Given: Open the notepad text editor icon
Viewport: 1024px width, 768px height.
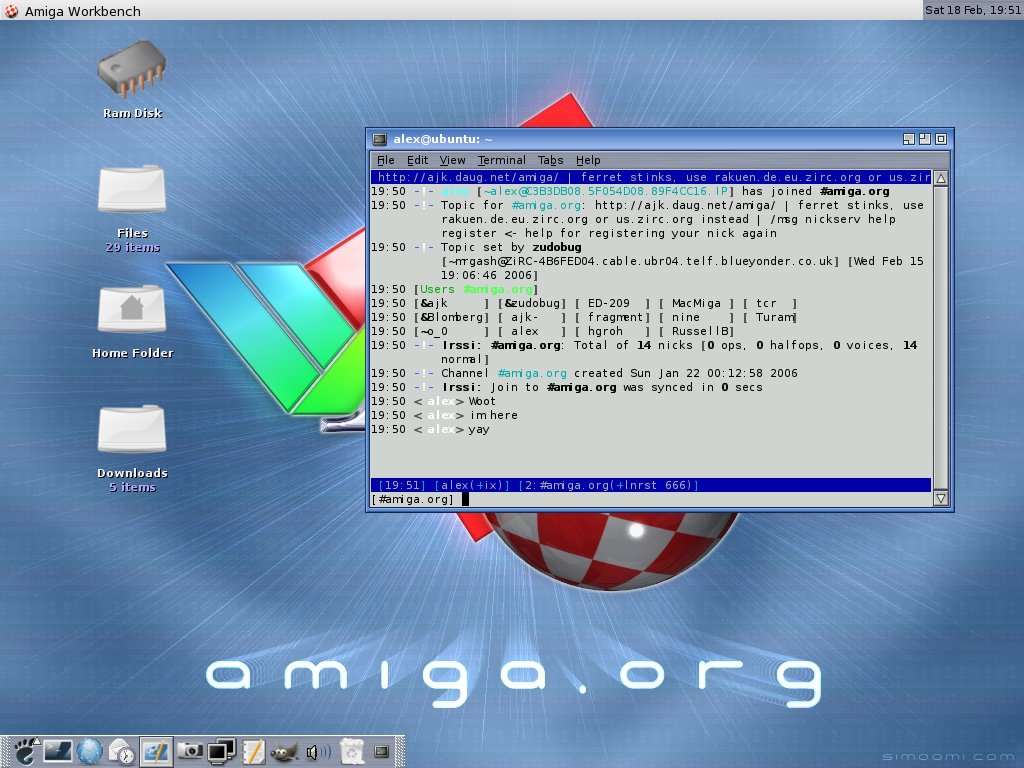Looking at the screenshot, I should coord(254,751).
